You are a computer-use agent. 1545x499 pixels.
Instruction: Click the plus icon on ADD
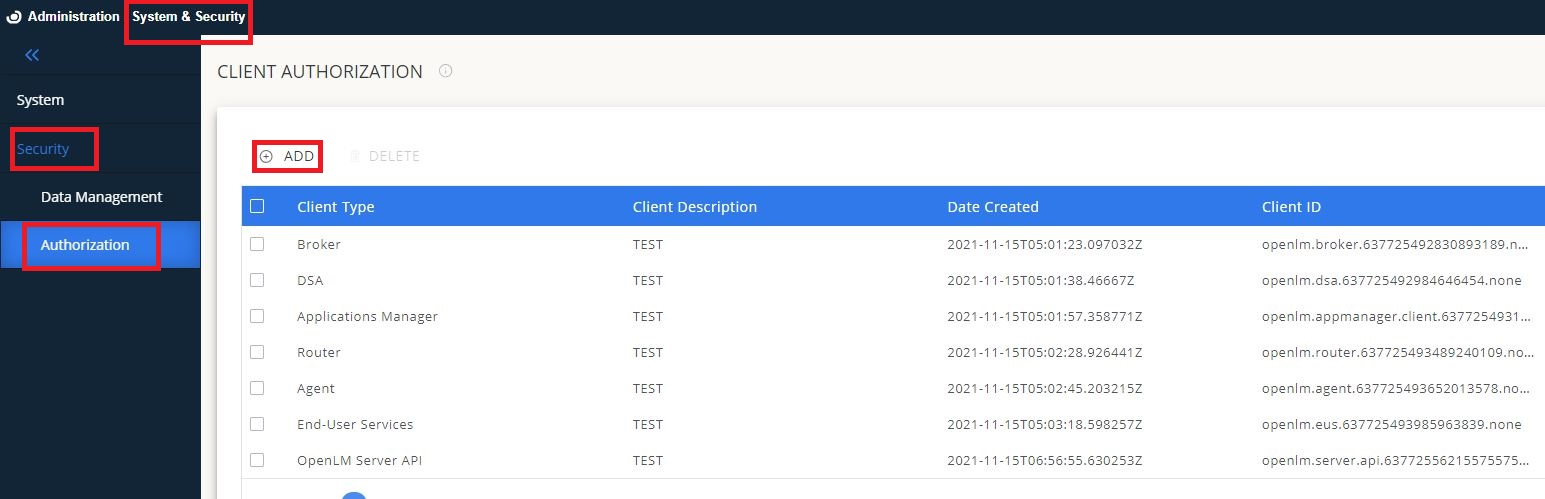(x=266, y=156)
